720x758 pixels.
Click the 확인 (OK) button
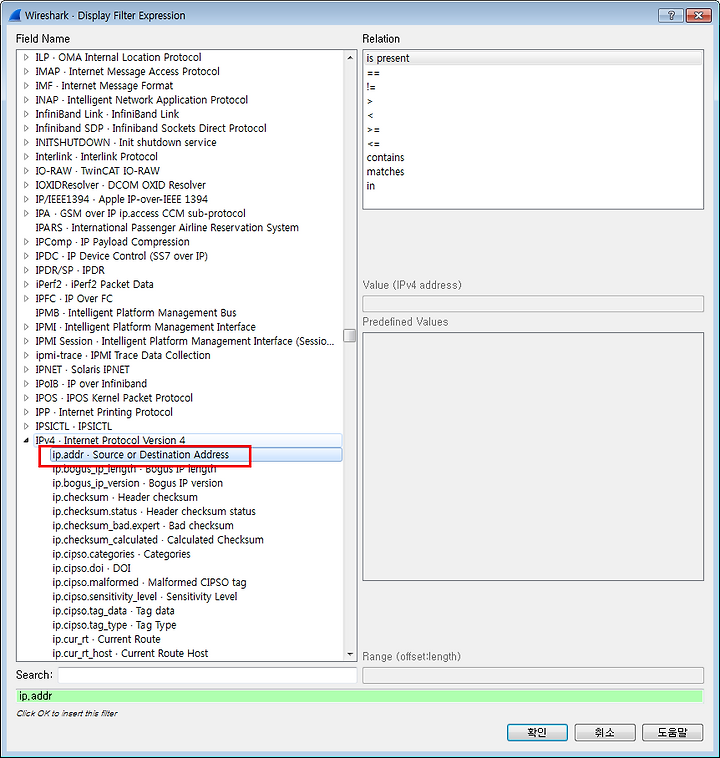tap(537, 732)
